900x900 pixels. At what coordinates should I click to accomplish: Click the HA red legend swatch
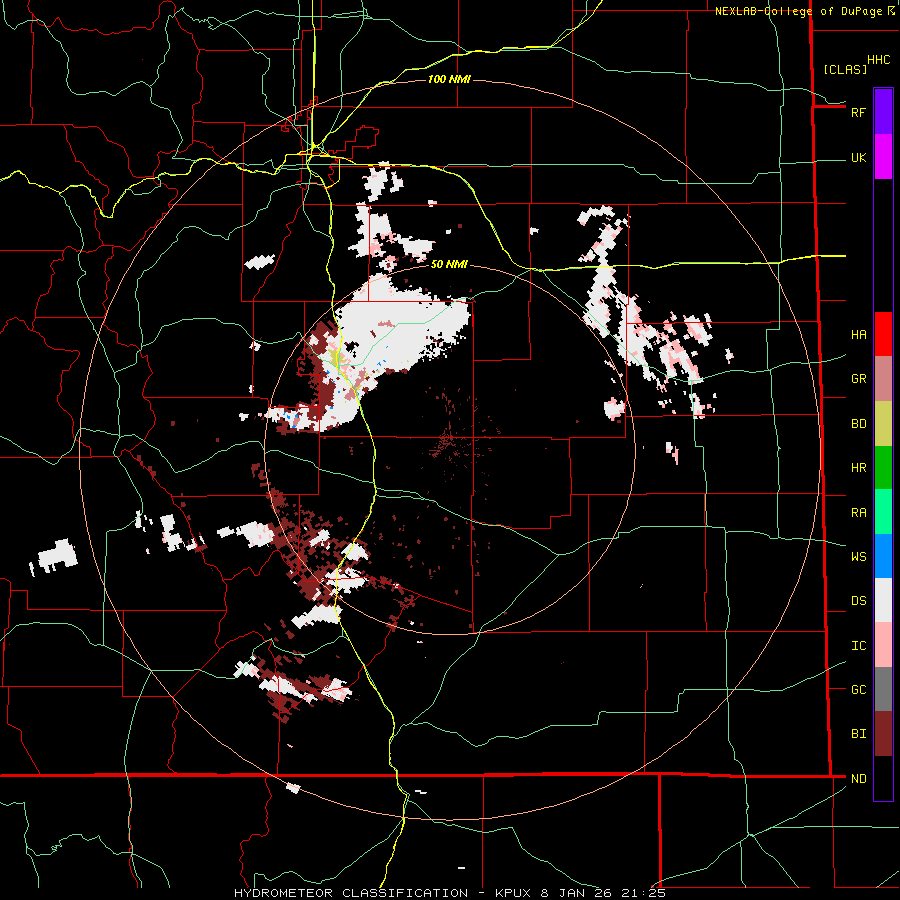click(883, 334)
